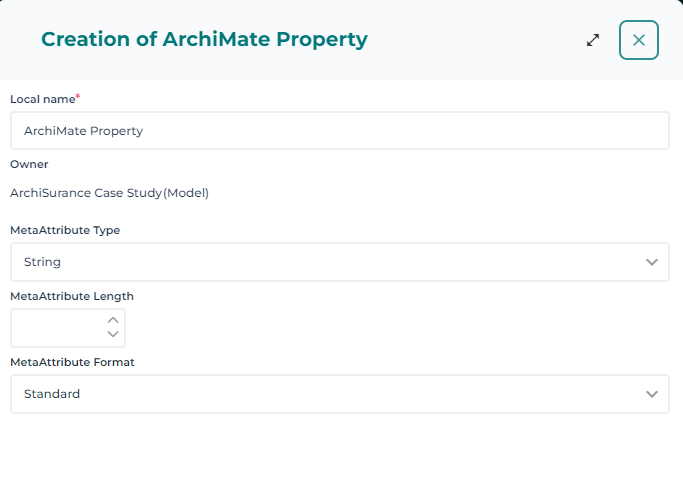
Task: Click the red required asterisk
Action: [78, 97]
